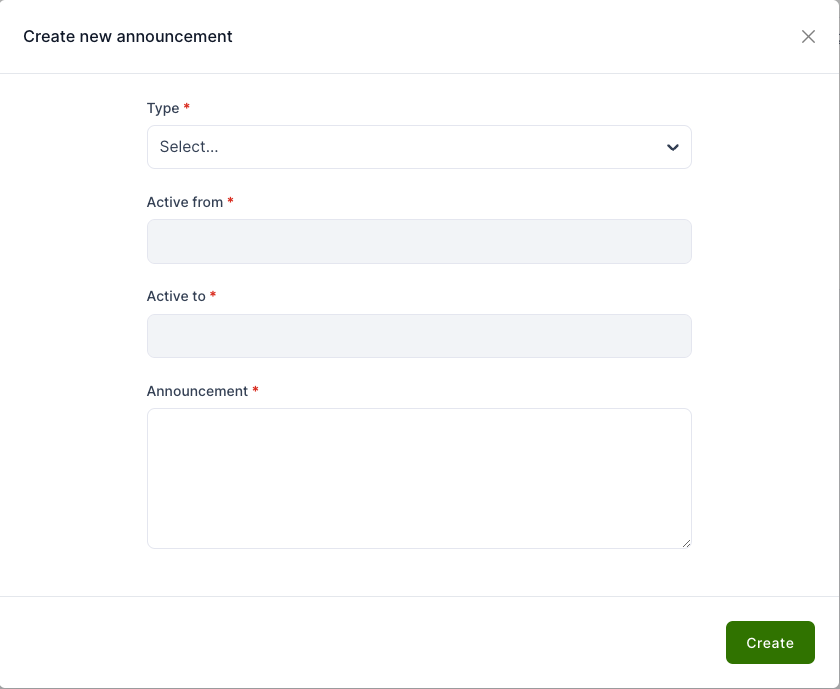
Task: Click the red asterisk beside Active to
Action: [x=213, y=295]
